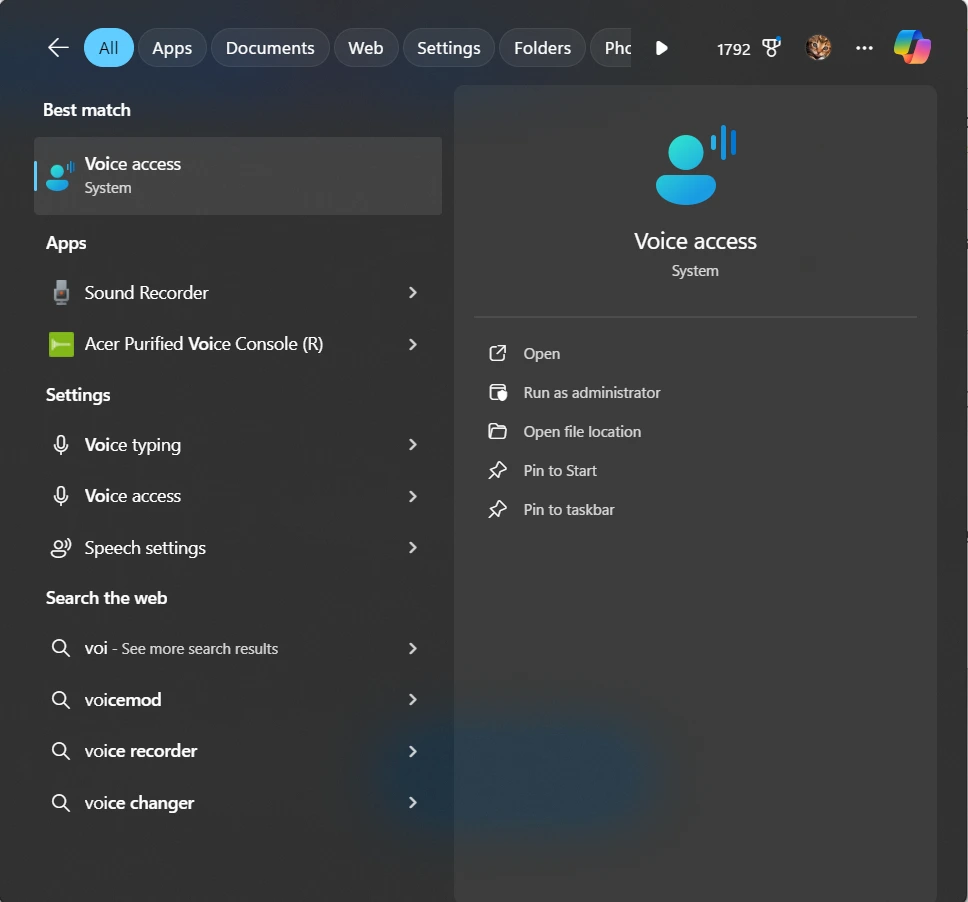This screenshot has width=968, height=902.
Task: Click the Speech settings person icon
Action: (60, 548)
